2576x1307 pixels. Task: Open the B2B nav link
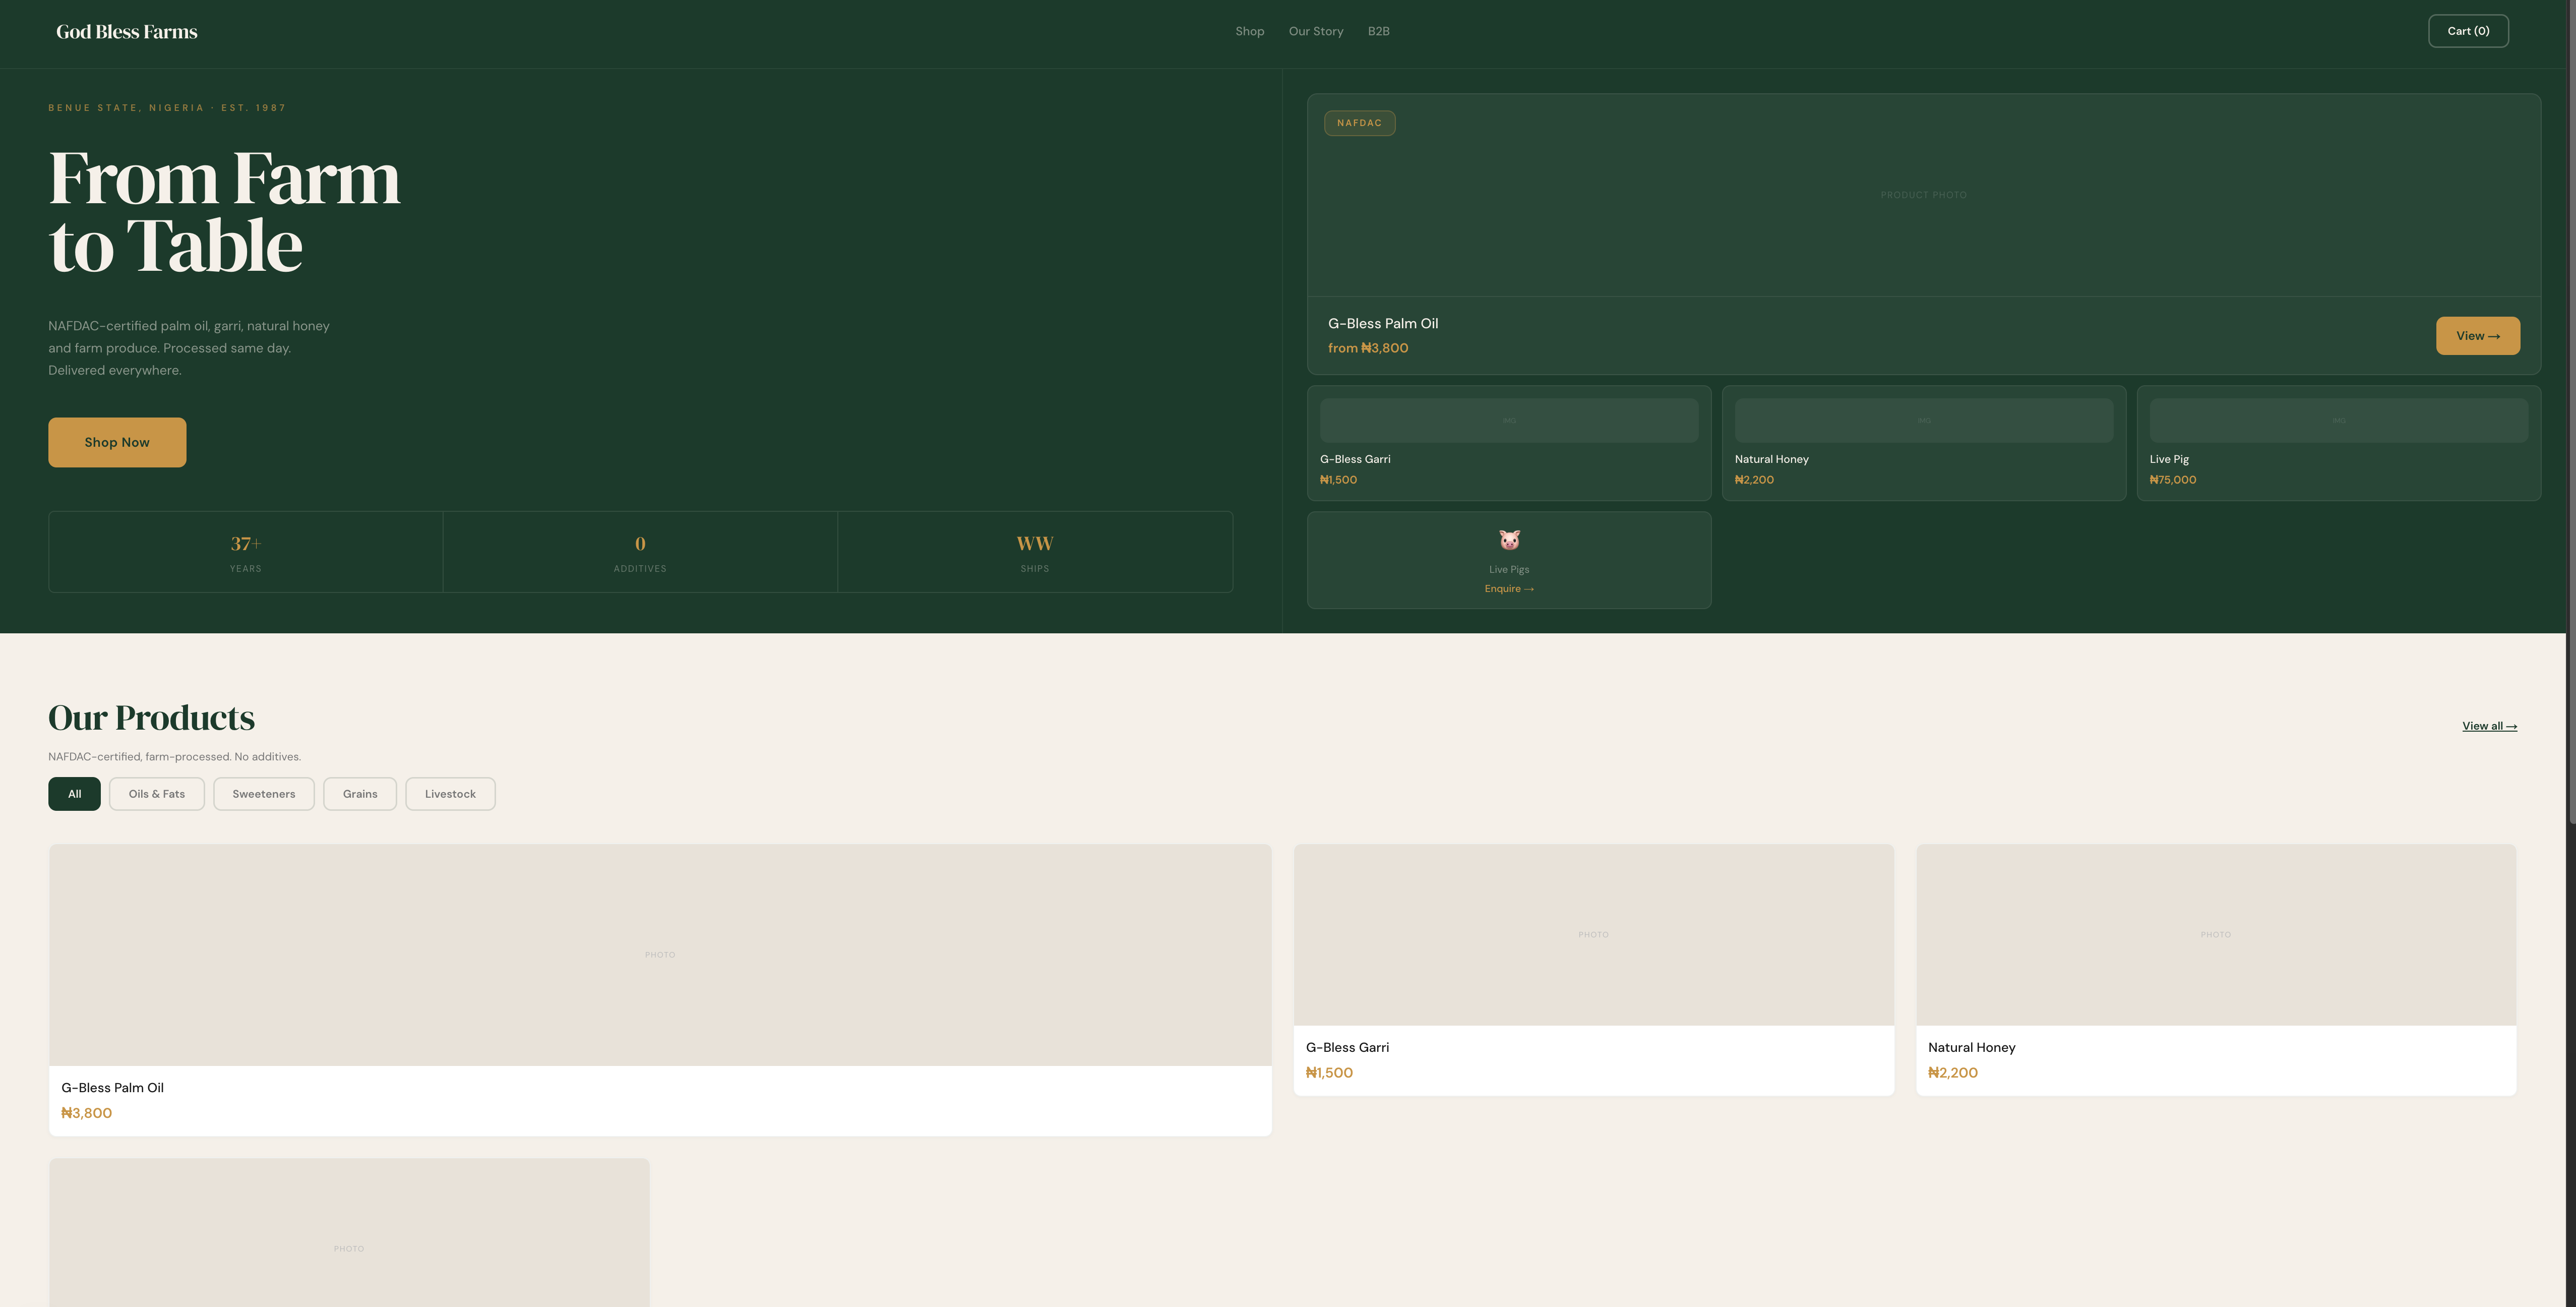coord(1378,31)
